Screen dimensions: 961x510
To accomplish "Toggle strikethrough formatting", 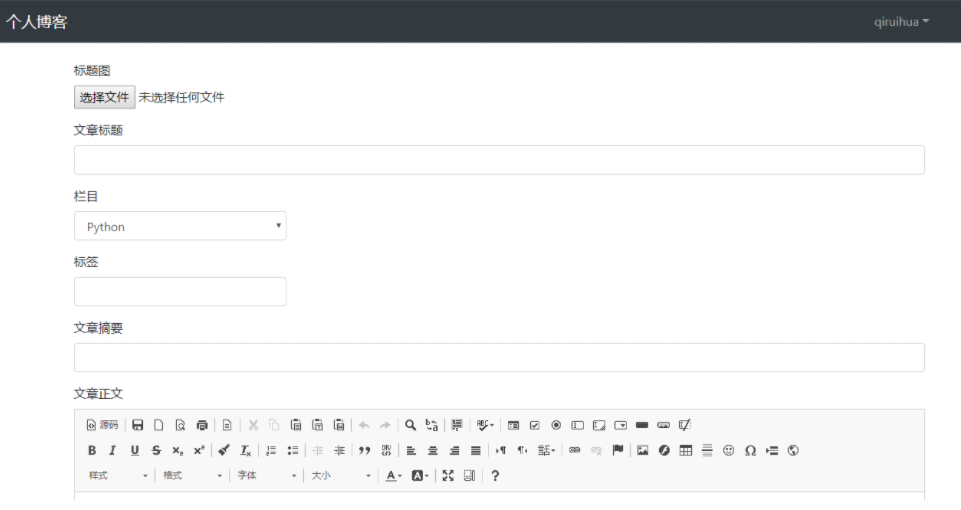I will coord(156,451).
